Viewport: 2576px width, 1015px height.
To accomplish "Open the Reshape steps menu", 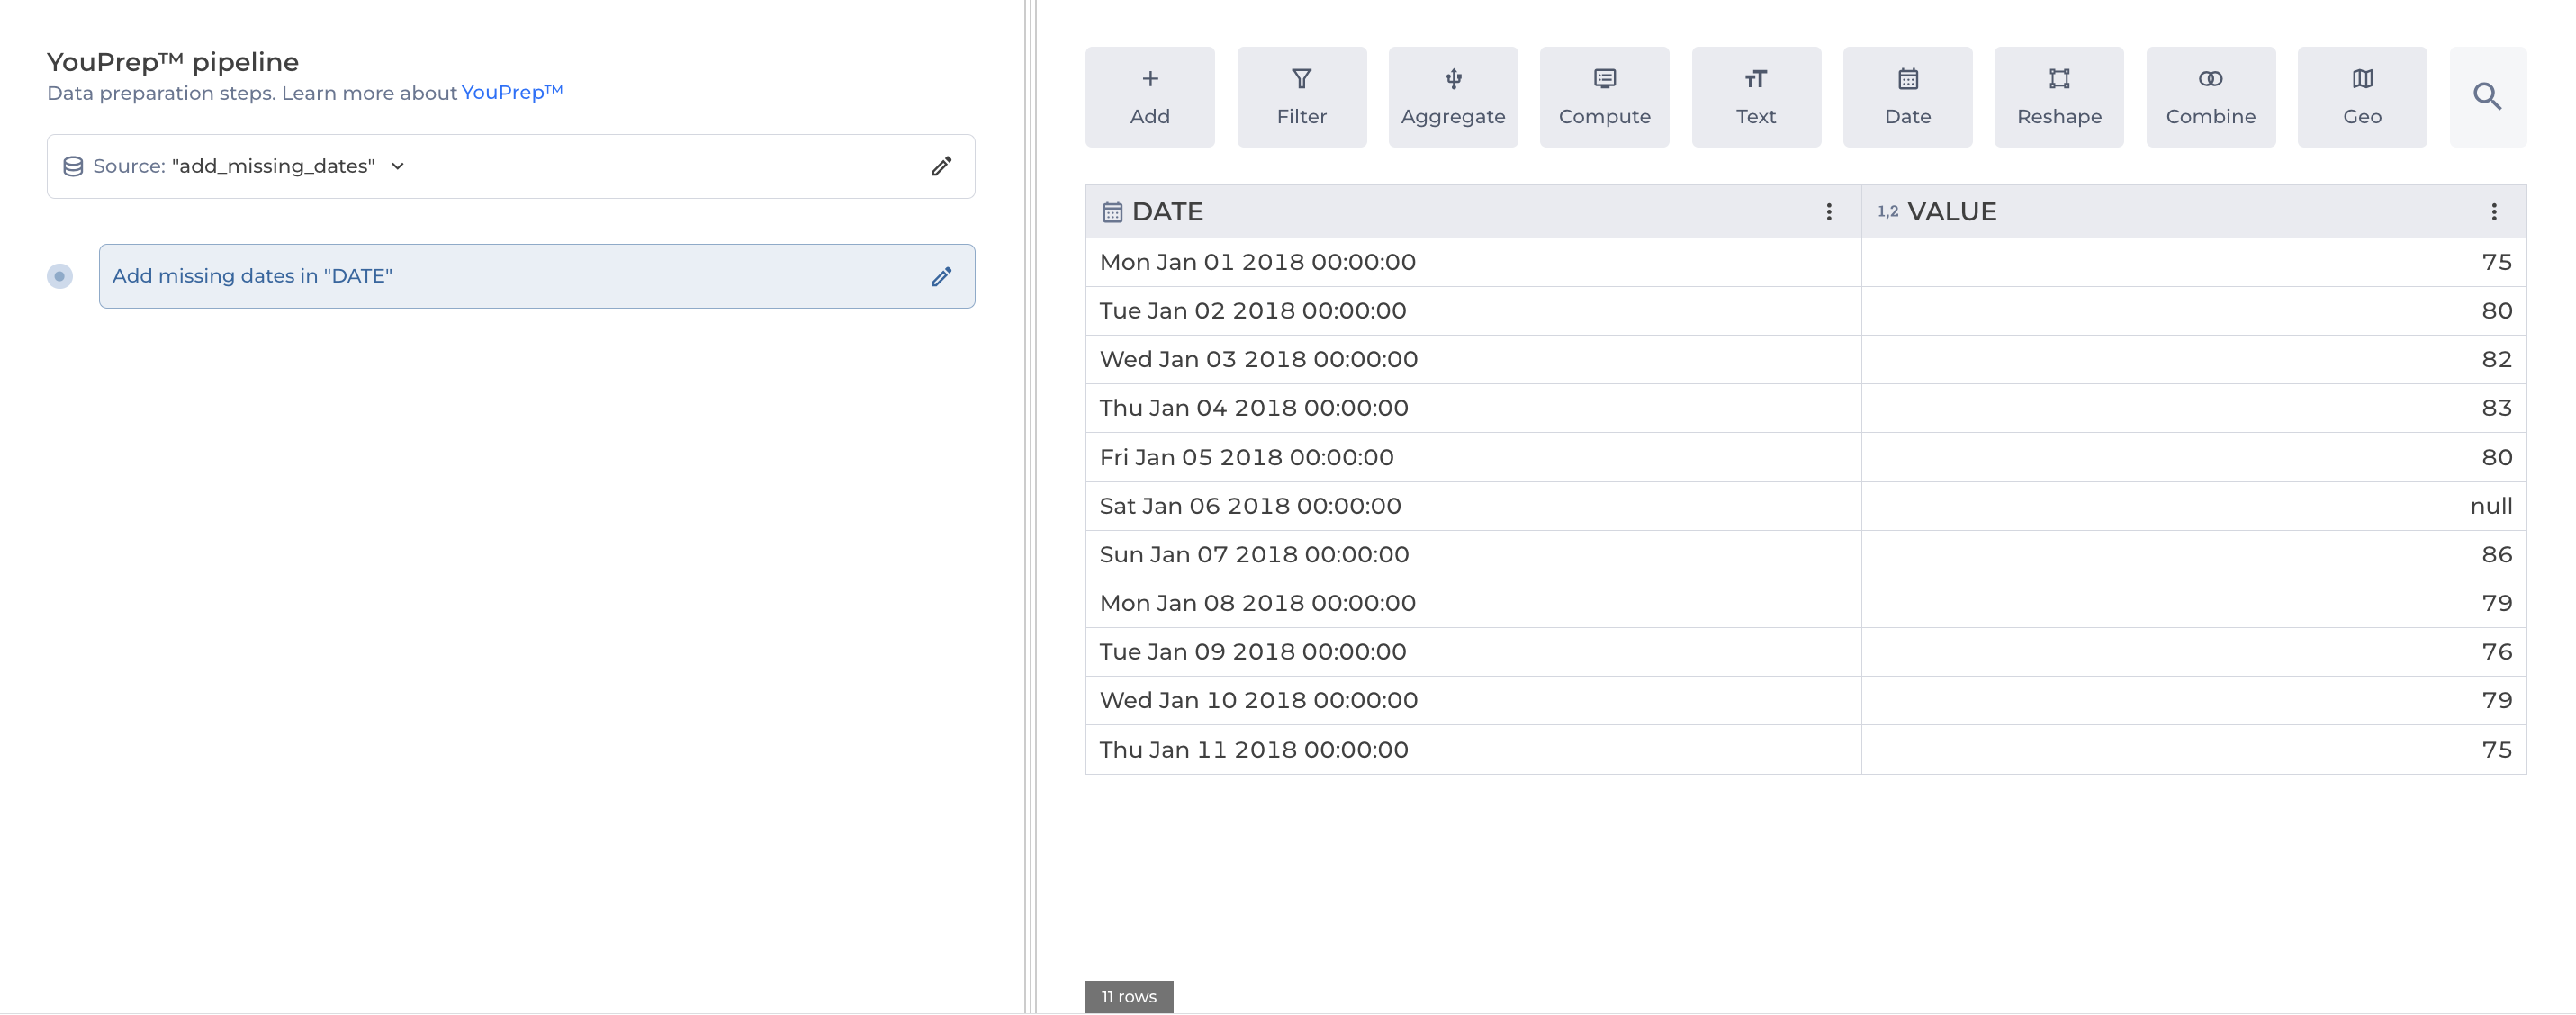I will pyautogui.click(x=2058, y=97).
